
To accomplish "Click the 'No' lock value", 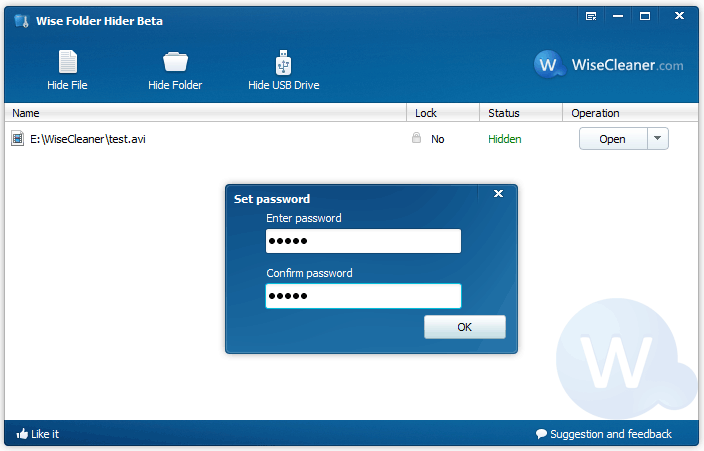I will tap(437, 139).
